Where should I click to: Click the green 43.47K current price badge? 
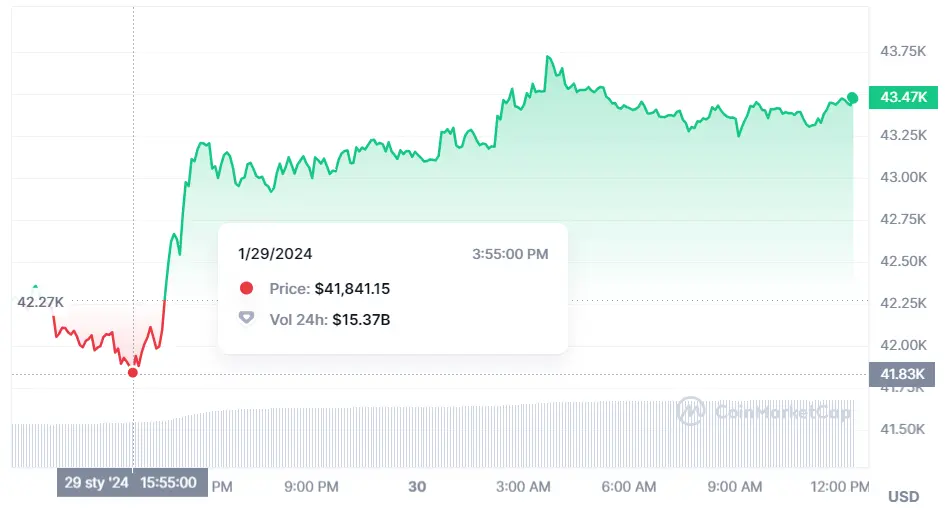pyautogui.click(x=902, y=97)
